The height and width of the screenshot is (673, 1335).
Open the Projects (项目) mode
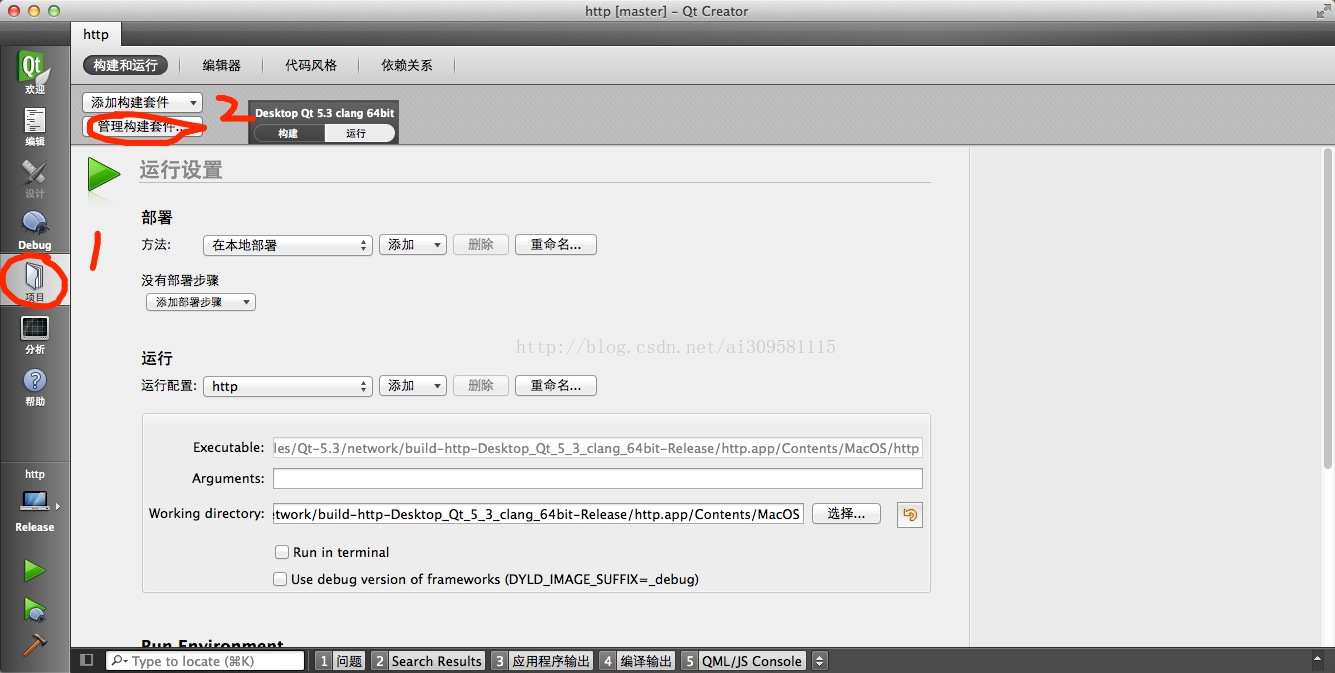tap(34, 281)
